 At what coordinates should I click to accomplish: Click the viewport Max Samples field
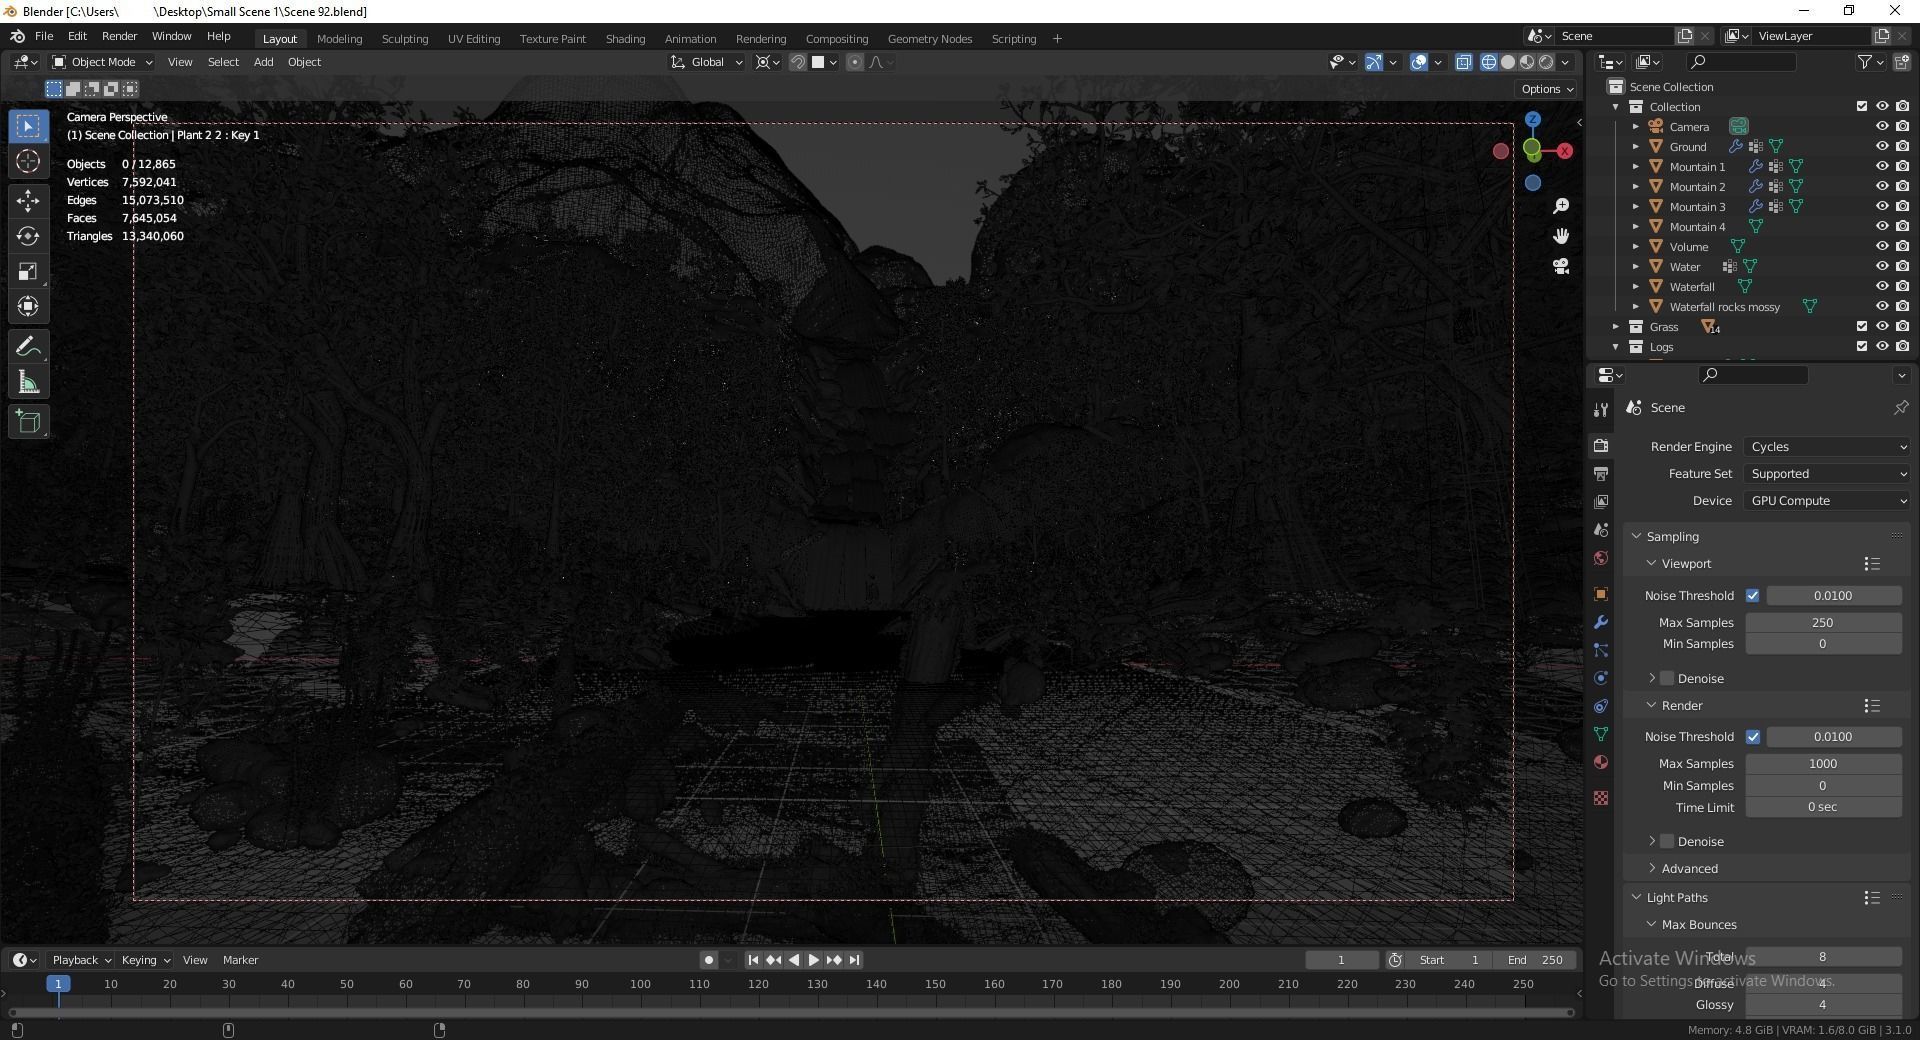pos(1823,623)
